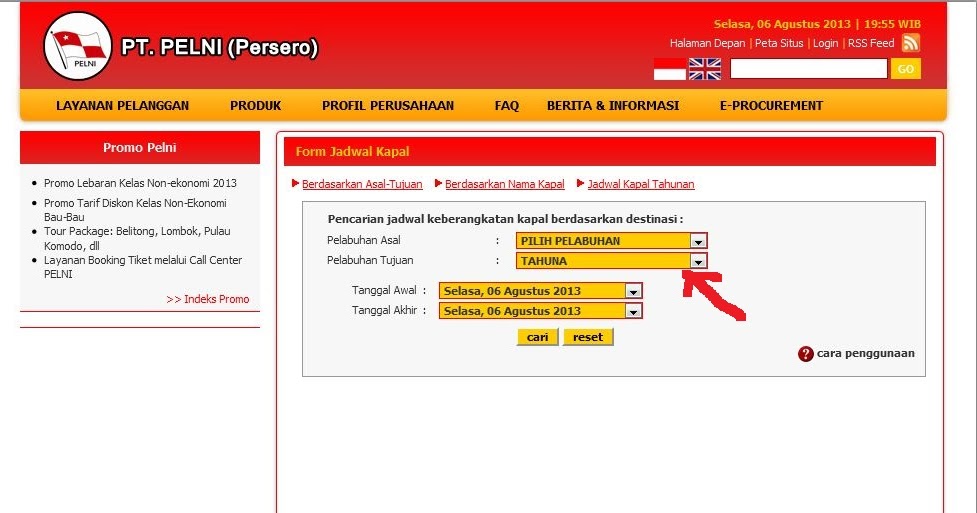Click the red question mark help icon
Image resolution: width=977 pixels, height=513 pixels.
pyautogui.click(x=806, y=354)
